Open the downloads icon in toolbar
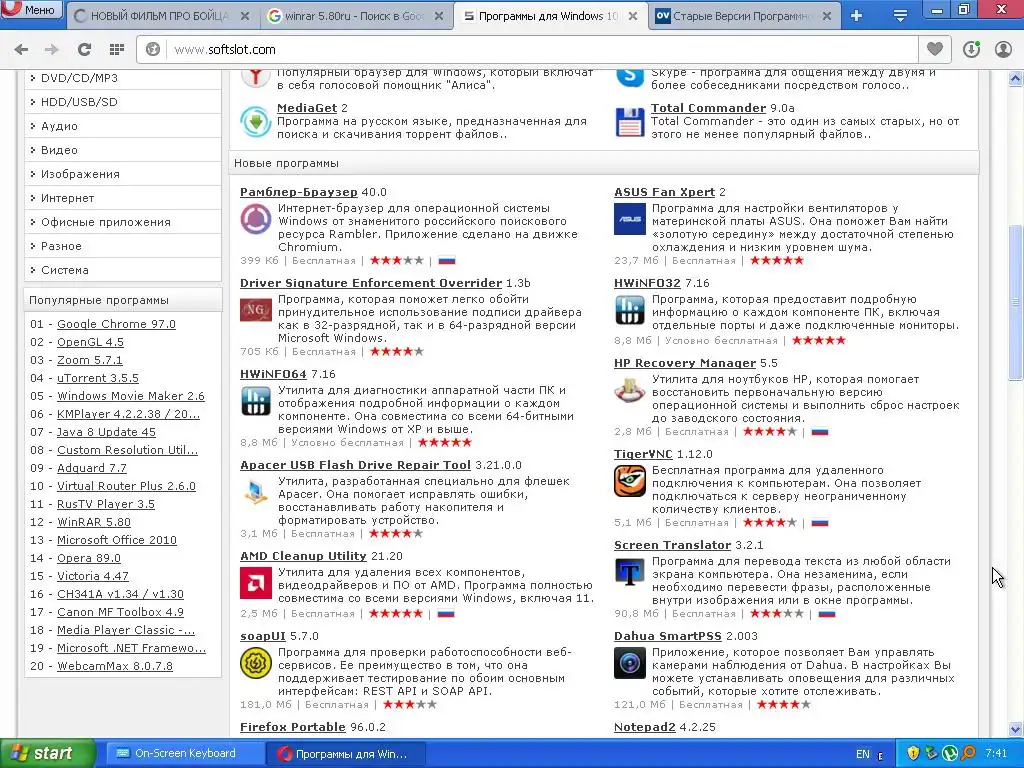1024x768 pixels. click(971, 49)
